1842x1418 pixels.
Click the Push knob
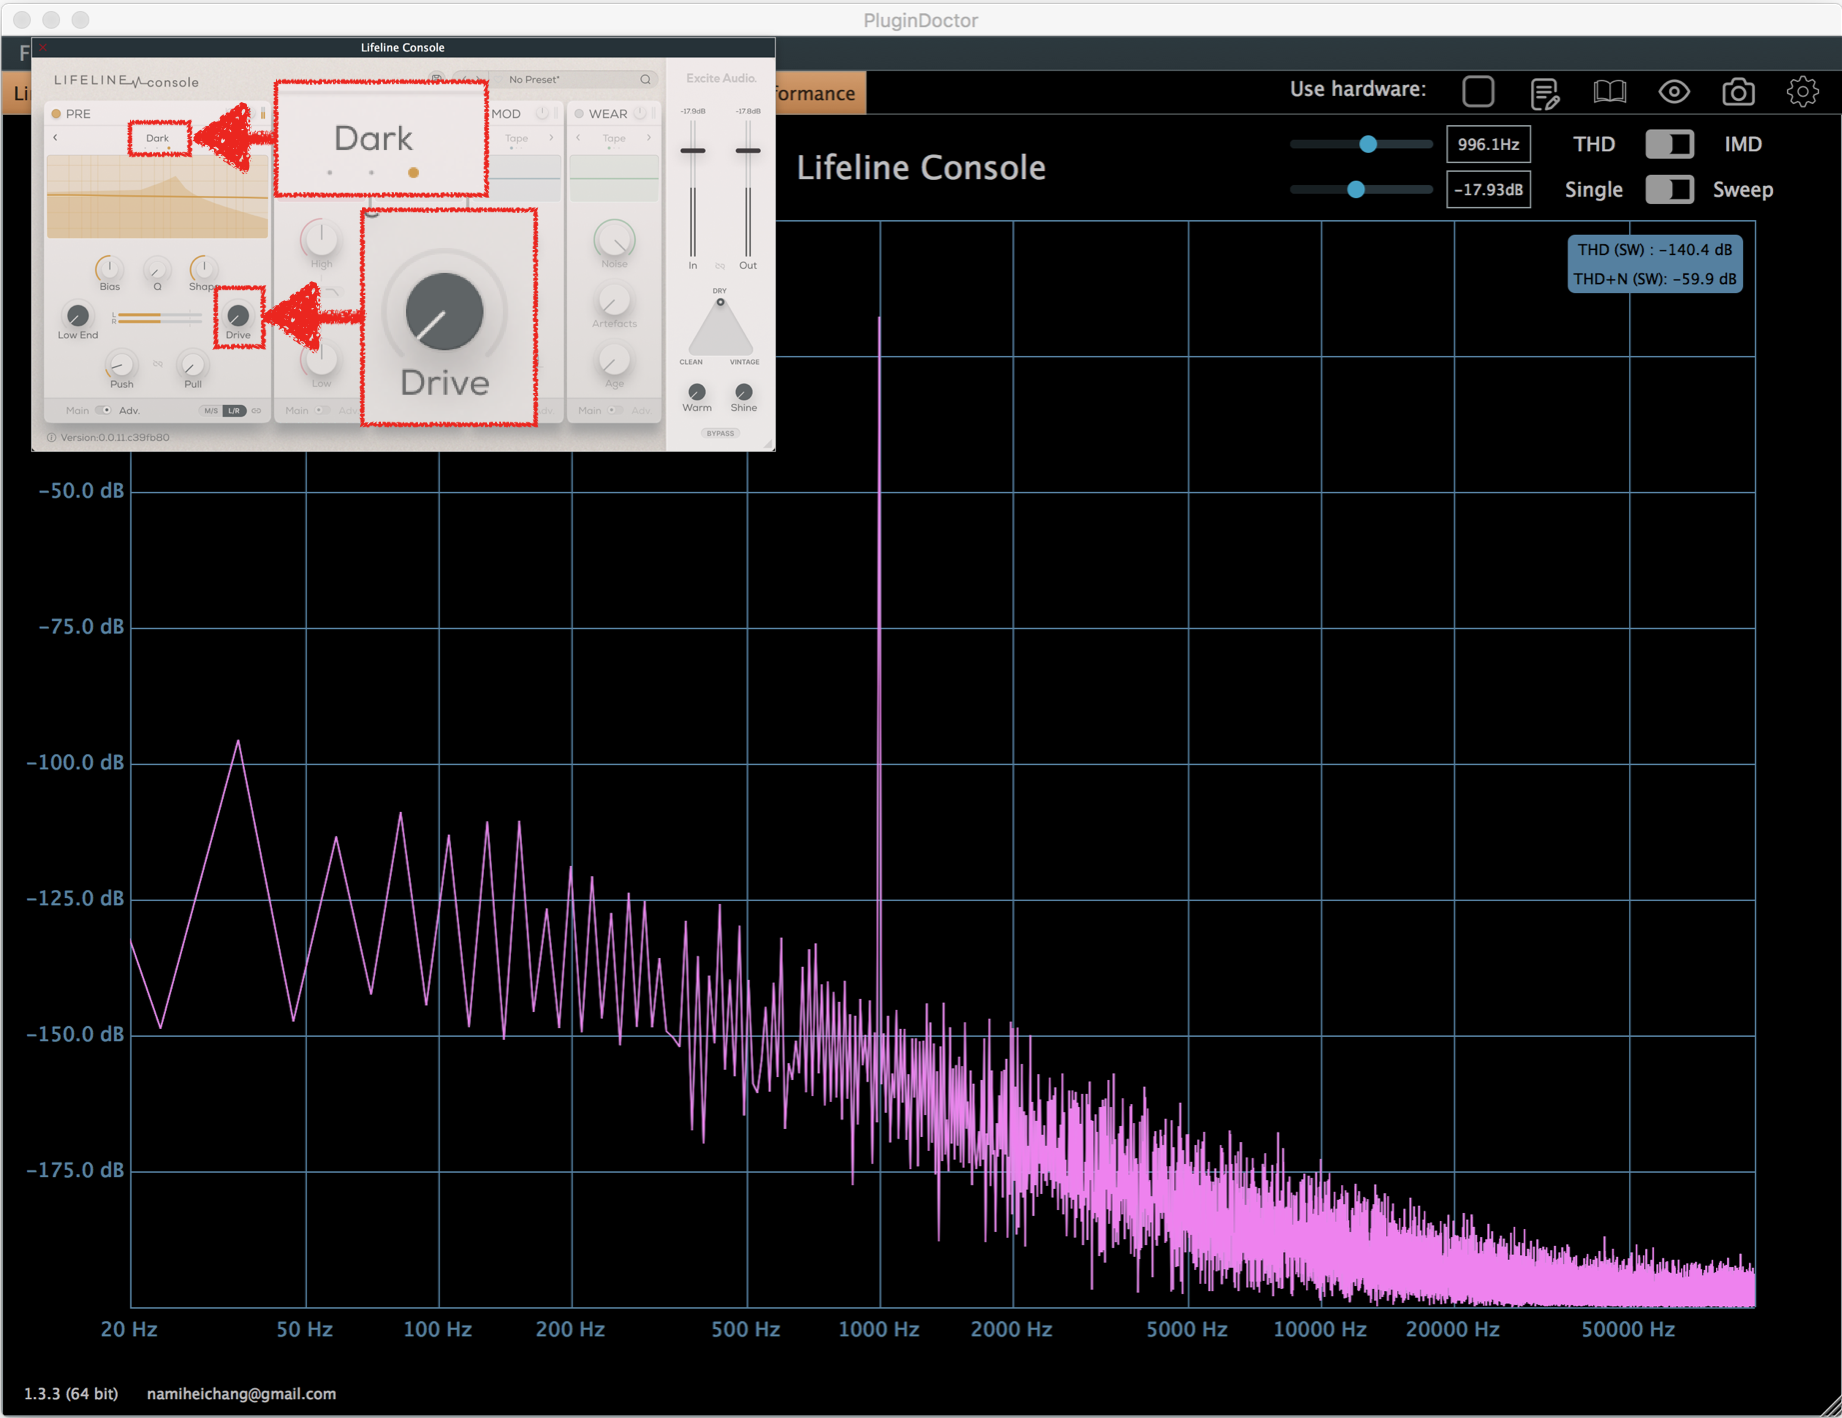click(121, 365)
